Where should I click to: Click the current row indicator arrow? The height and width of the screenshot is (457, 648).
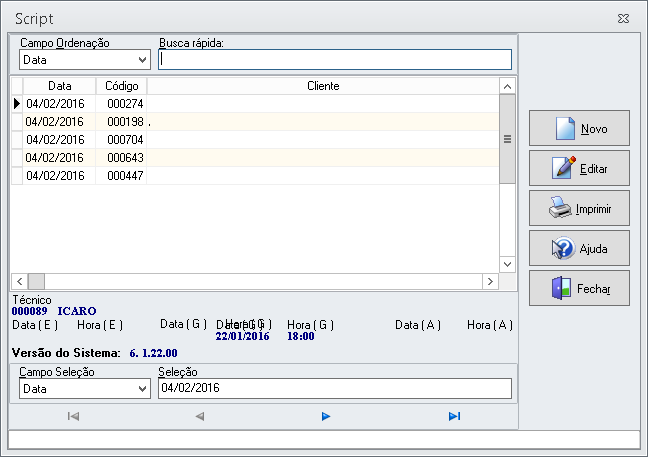pos(17,104)
